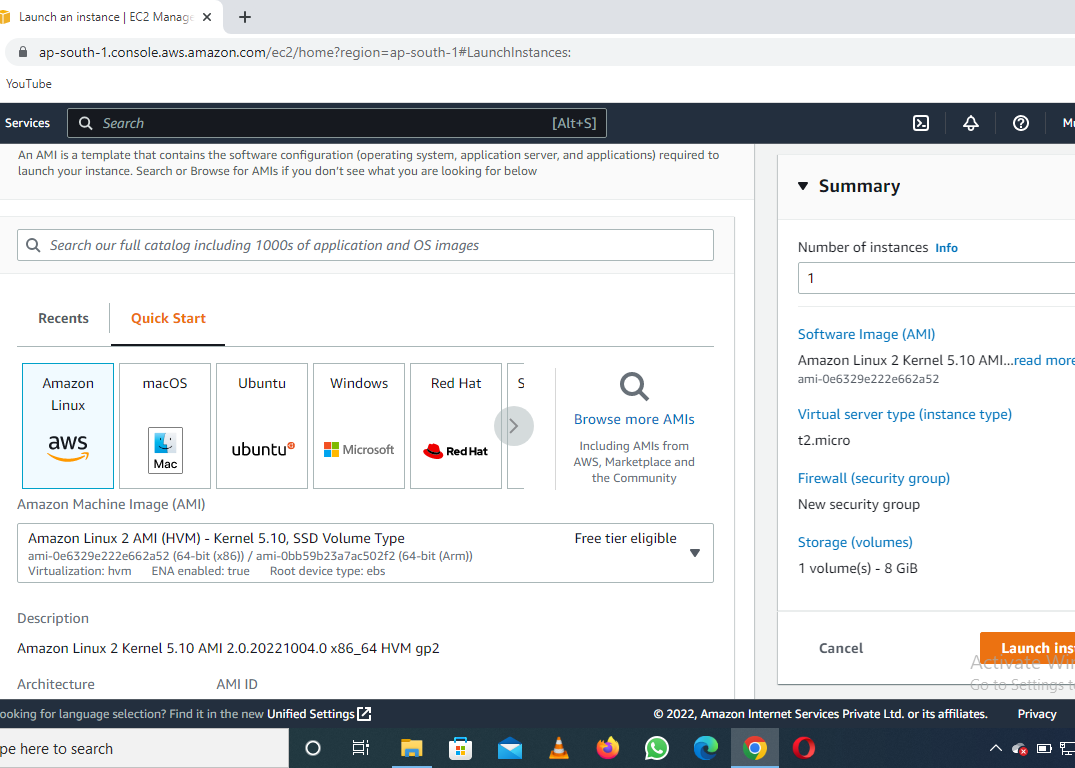Open Firewall (security group) link
The image size is (1075, 768).
(873, 478)
